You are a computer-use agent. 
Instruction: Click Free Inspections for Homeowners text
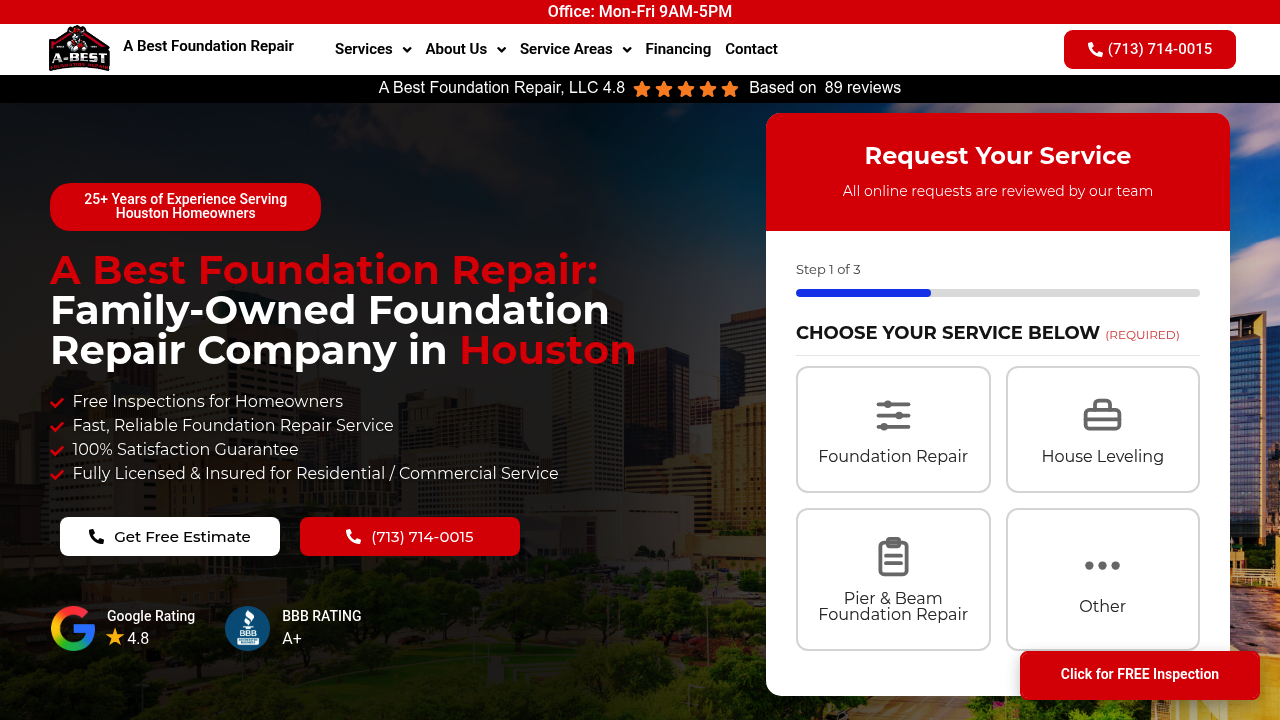click(208, 401)
